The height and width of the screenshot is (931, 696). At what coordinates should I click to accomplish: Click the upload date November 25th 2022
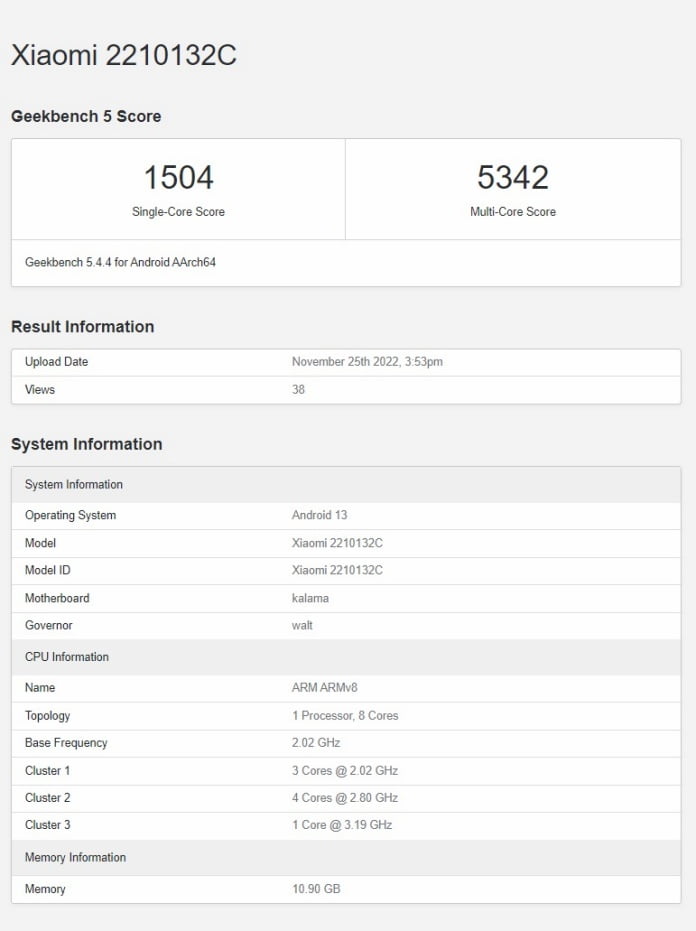pyautogui.click(x=367, y=362)
